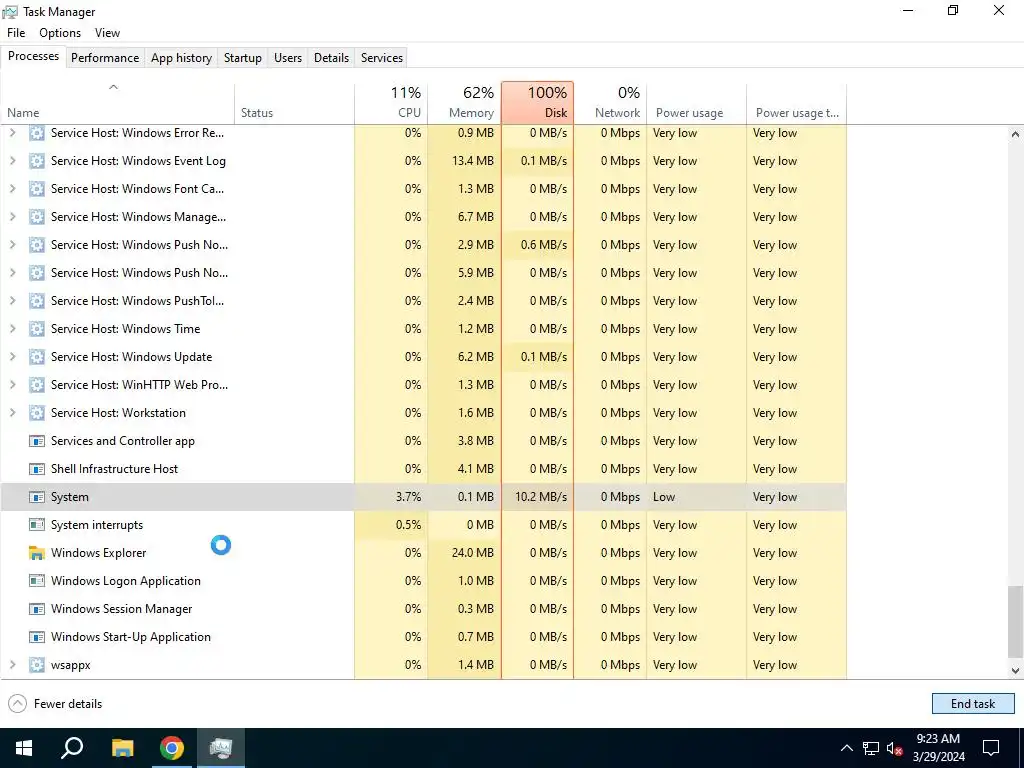Click the scrollbar down arrow
1024x768 pixels.
click(x=1015, y=671)
